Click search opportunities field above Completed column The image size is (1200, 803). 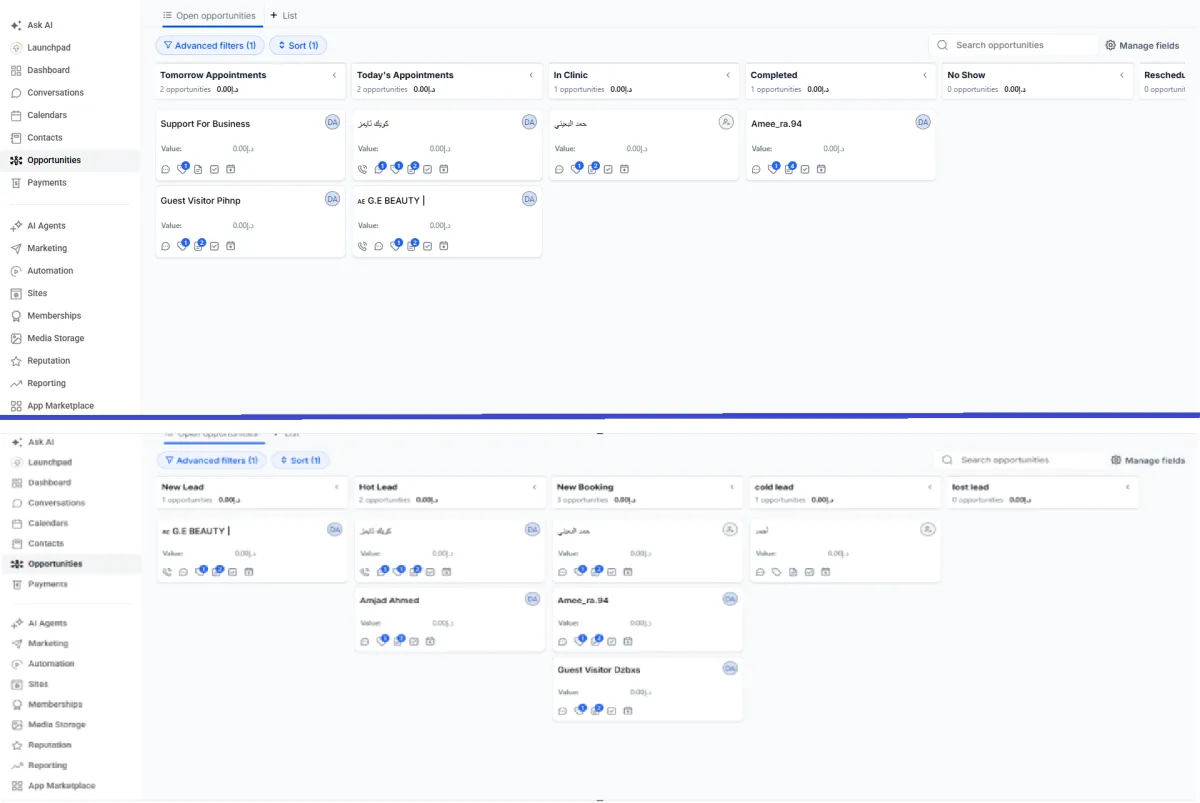[x=1013, y=45]
